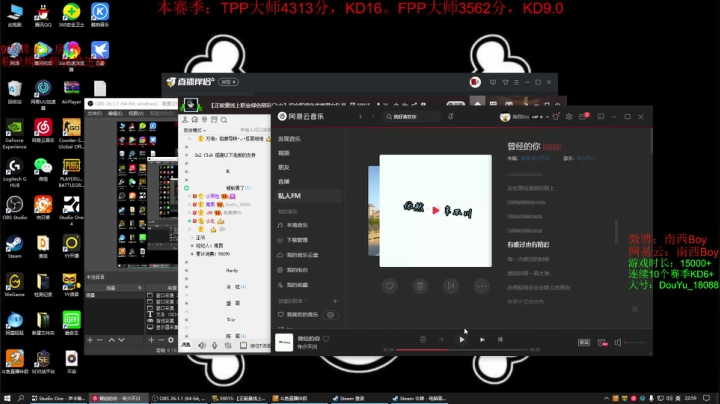Screen dimensions: 720x404
Task: Add a new playlist with plus icon
Action: [x=335, y=301]
